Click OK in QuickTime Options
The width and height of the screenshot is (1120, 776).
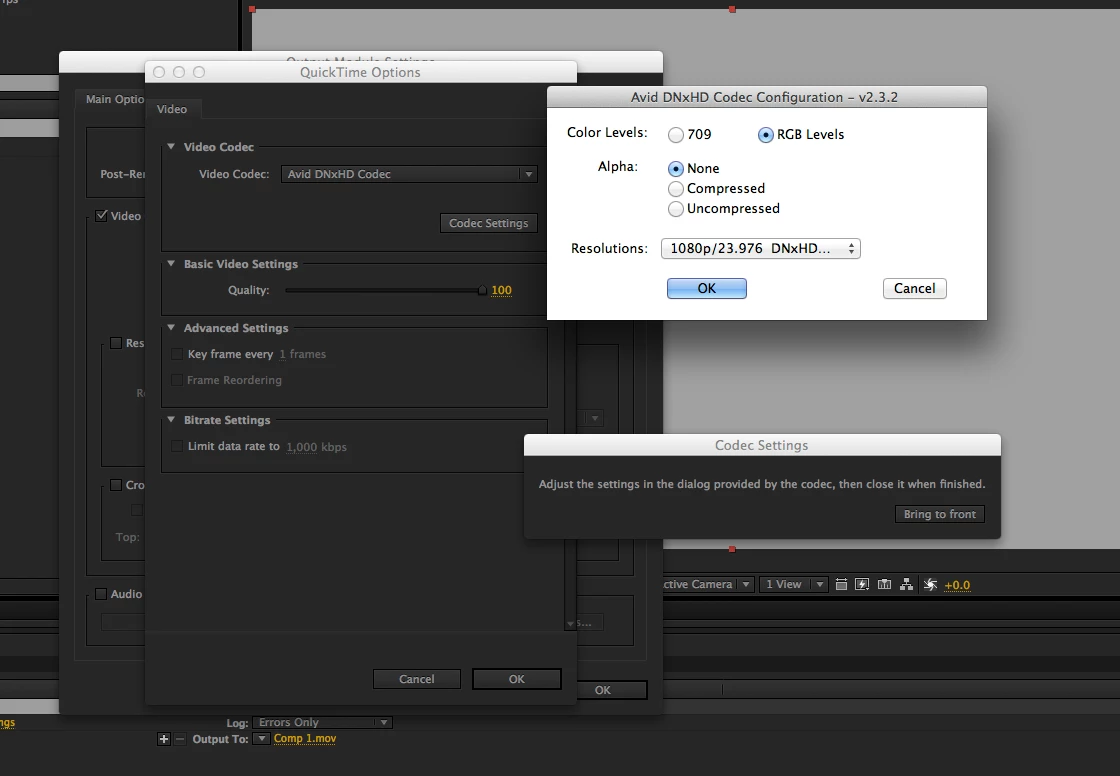pos(516,680)
